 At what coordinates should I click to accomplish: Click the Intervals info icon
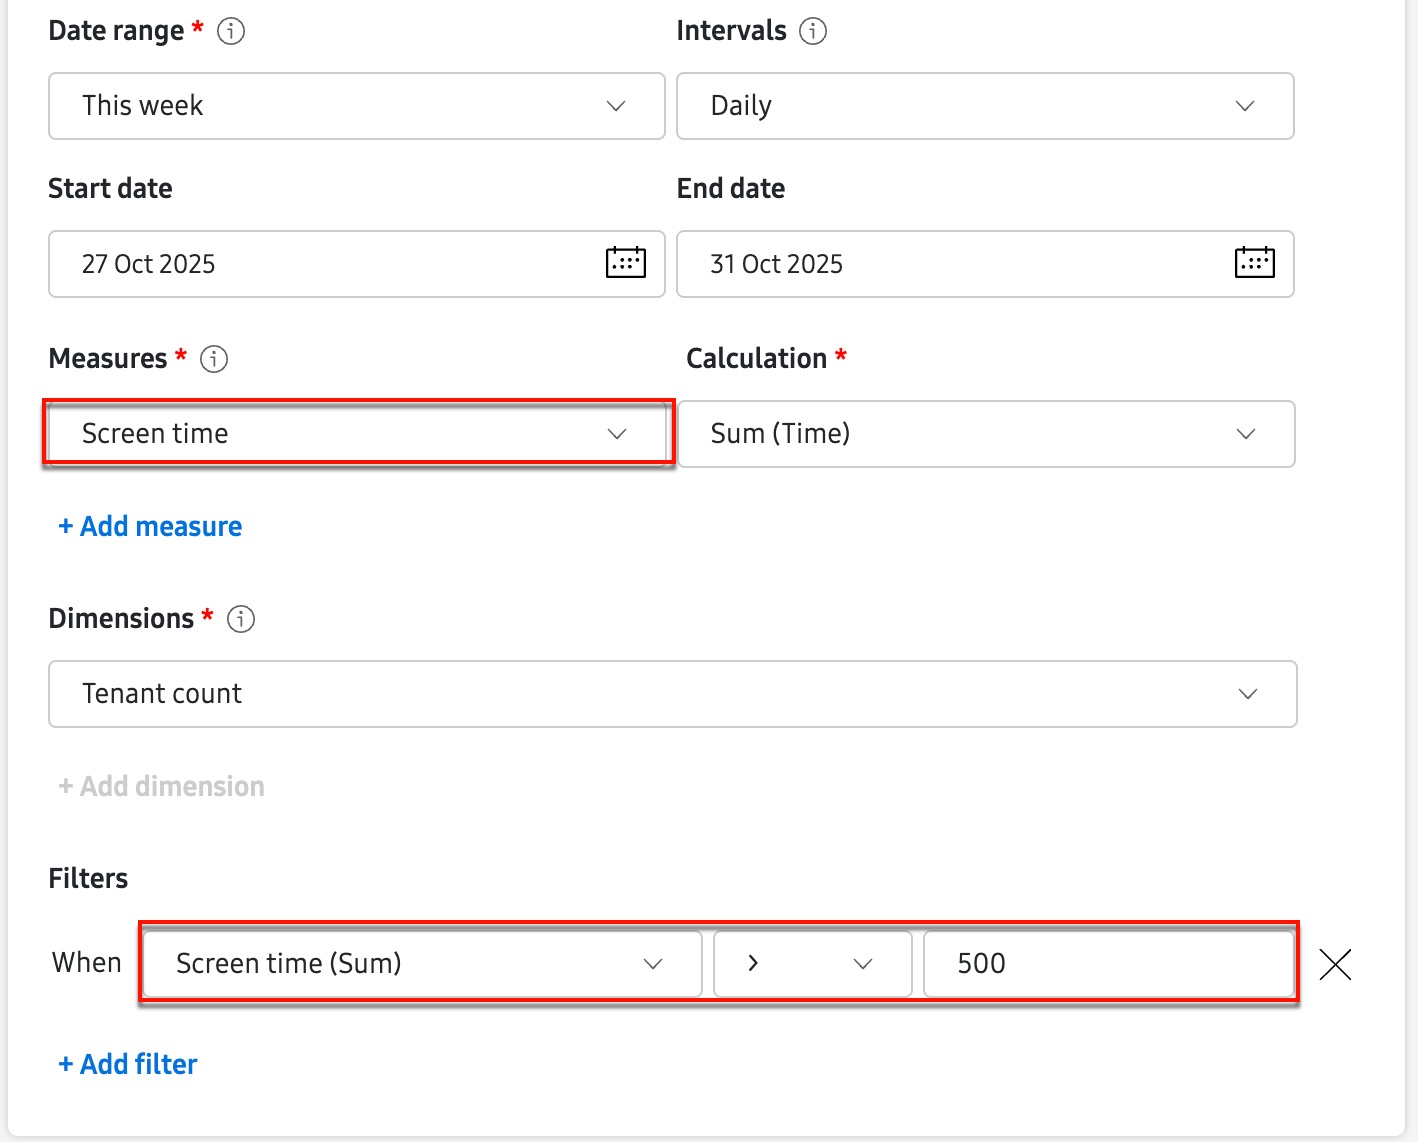point(814,31)
